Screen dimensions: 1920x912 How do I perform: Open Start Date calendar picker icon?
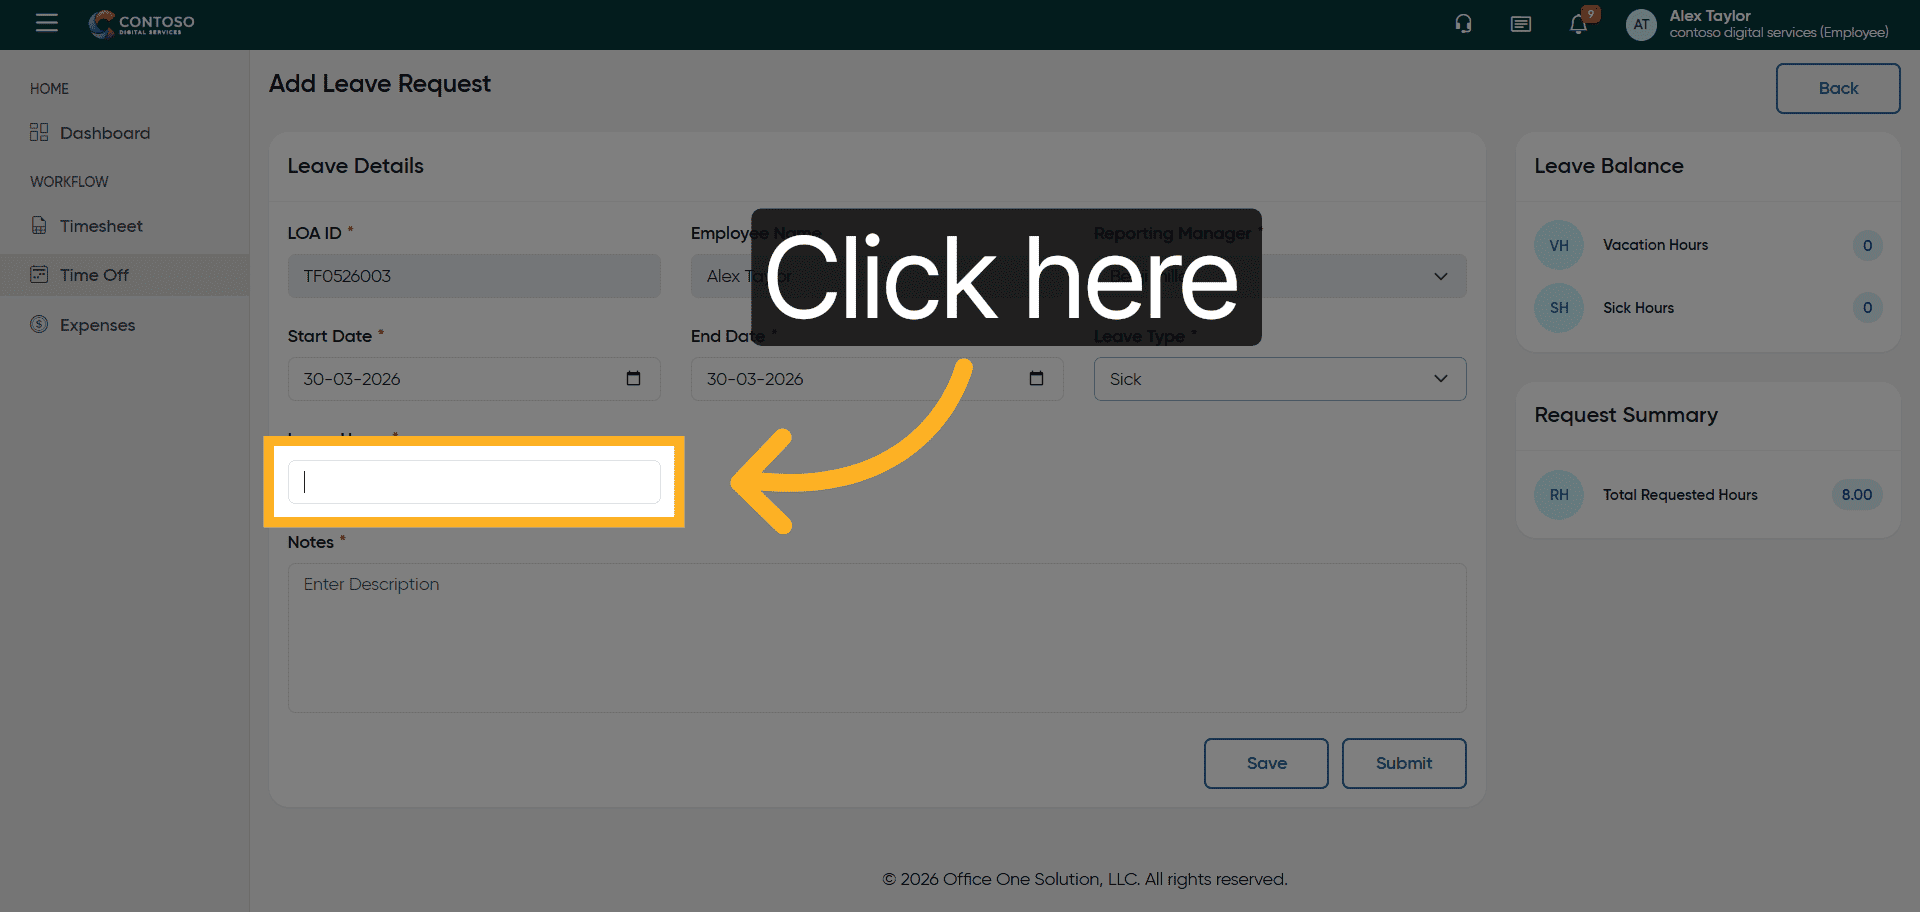(x=633, y=378)
